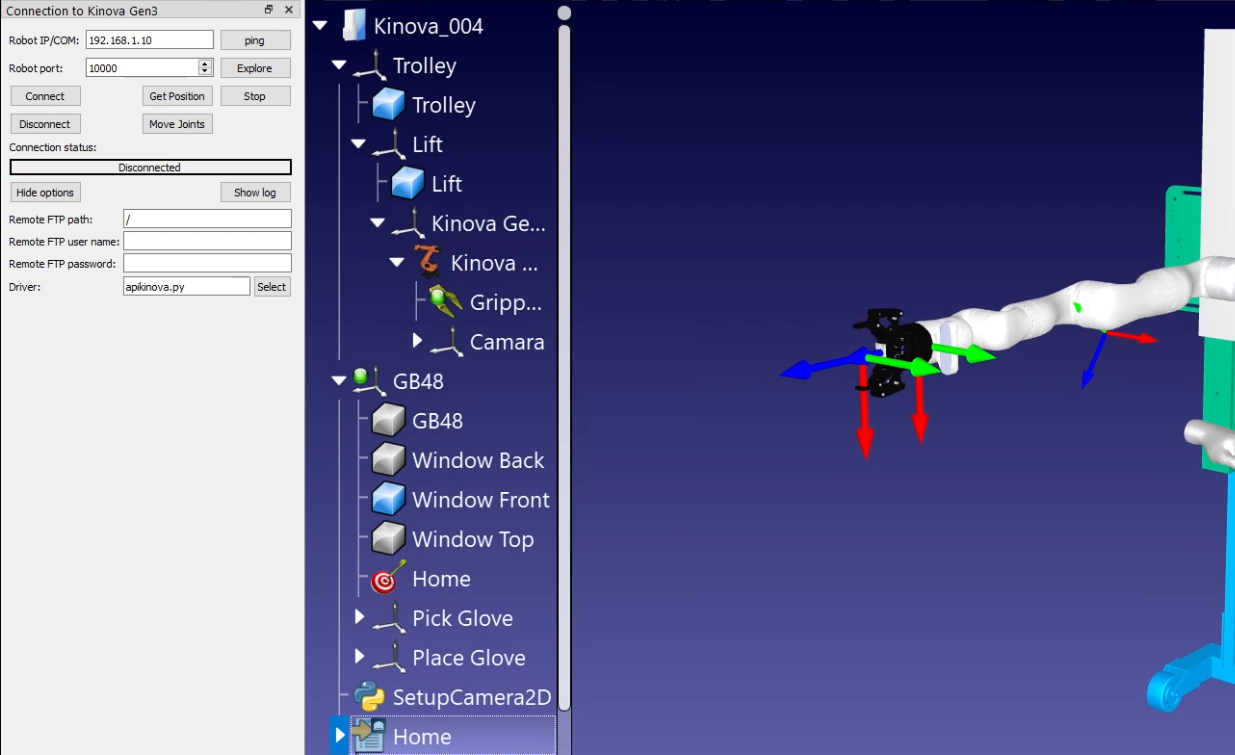The width and height of the screenshot is (1235, 755).
Task: Select the Window Back tree label
Action: [x=478, y=460]
